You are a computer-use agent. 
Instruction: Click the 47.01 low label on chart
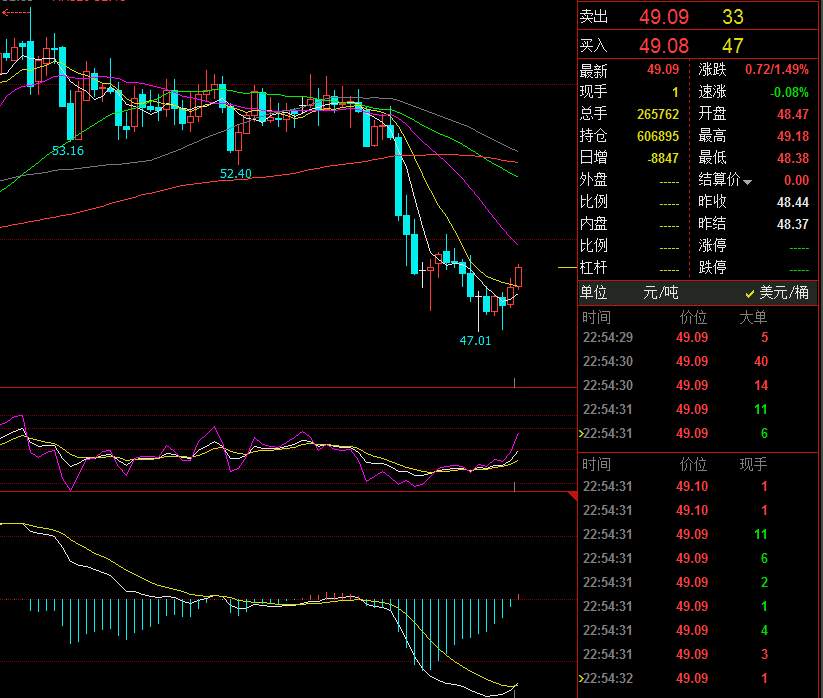click(x=476, y=341)
